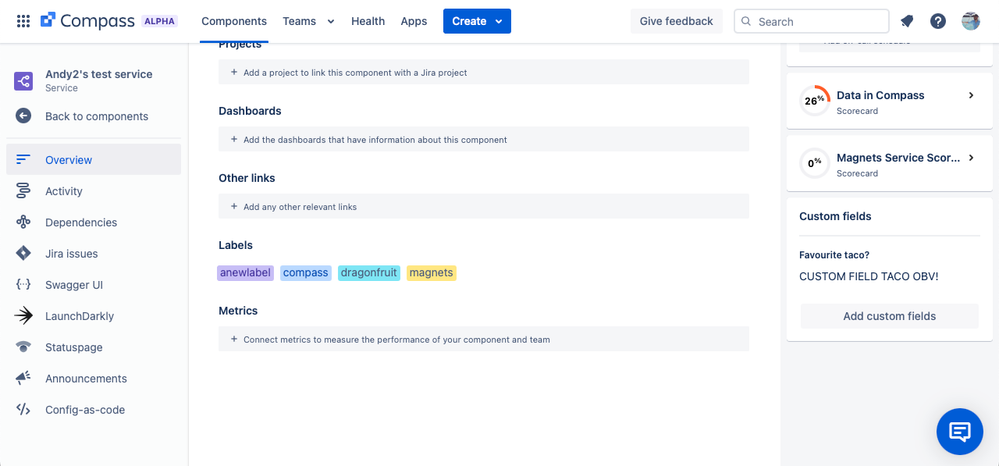
Task: Connect metrics to measure performance
Action: 484,339
